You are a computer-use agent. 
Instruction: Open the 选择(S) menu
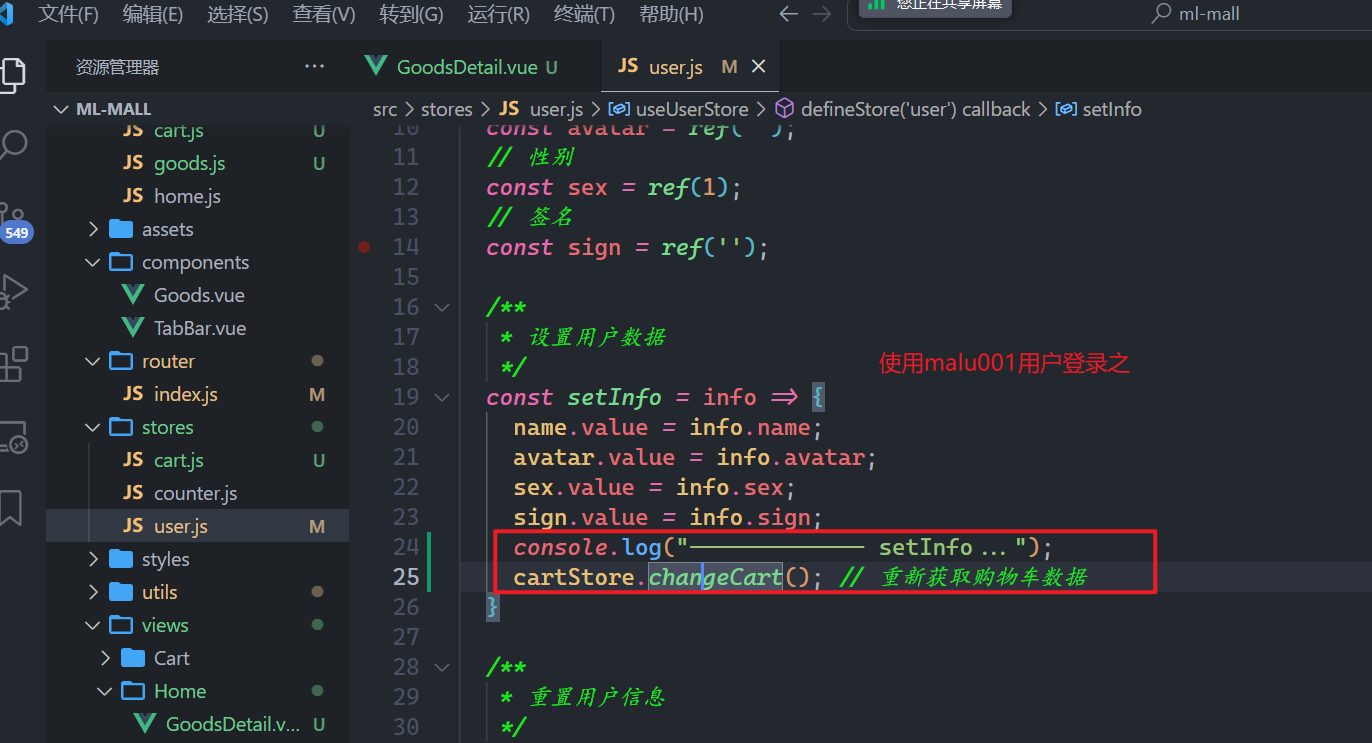[x=238, y=14]
